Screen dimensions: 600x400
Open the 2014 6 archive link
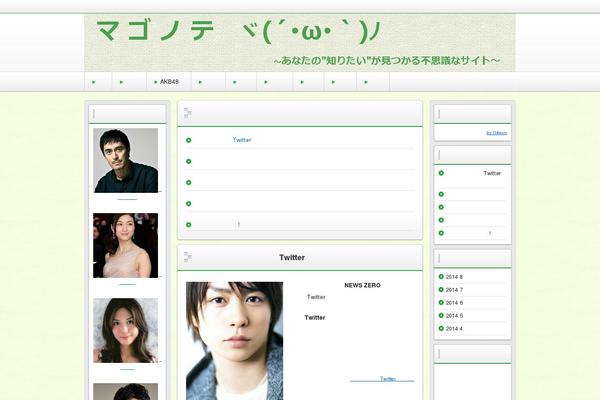454,303
